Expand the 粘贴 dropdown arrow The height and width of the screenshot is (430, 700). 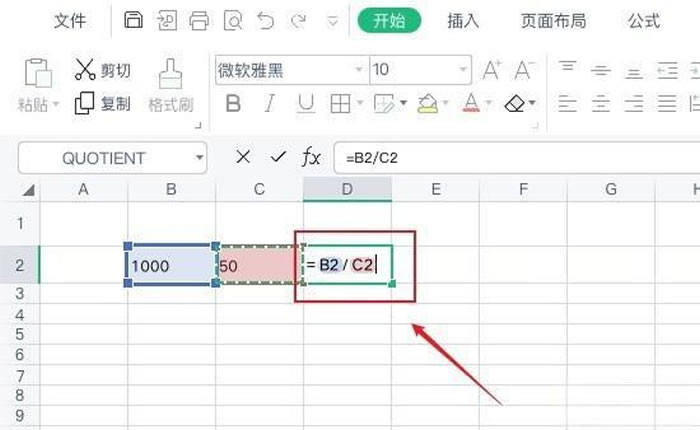(56, 104)
